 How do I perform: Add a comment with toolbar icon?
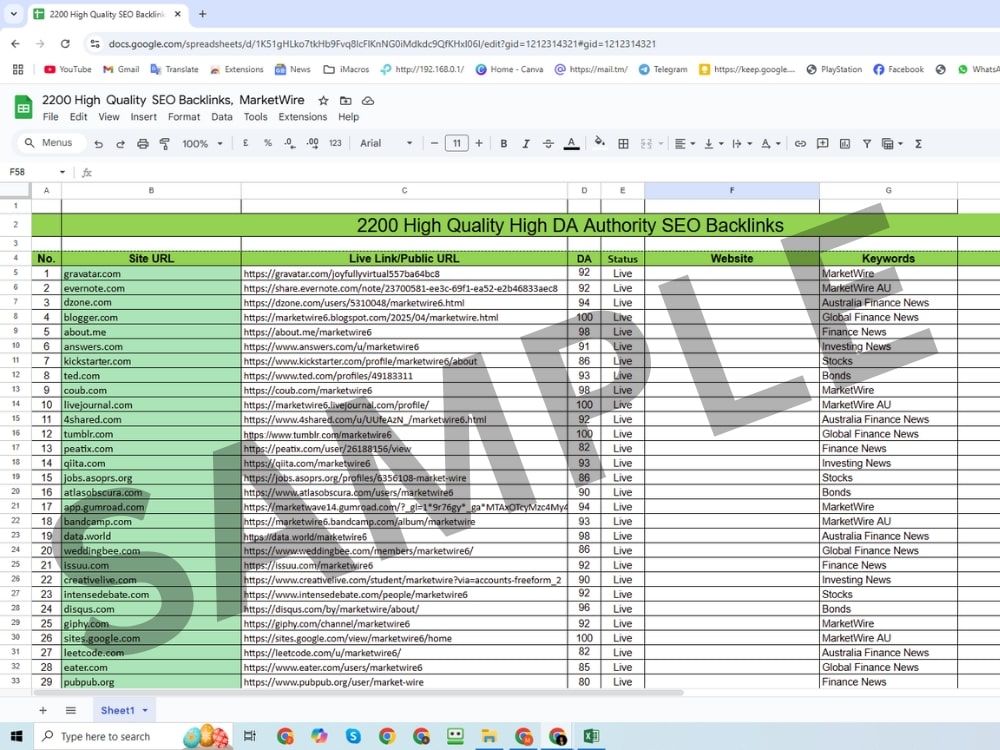[823, 143]
